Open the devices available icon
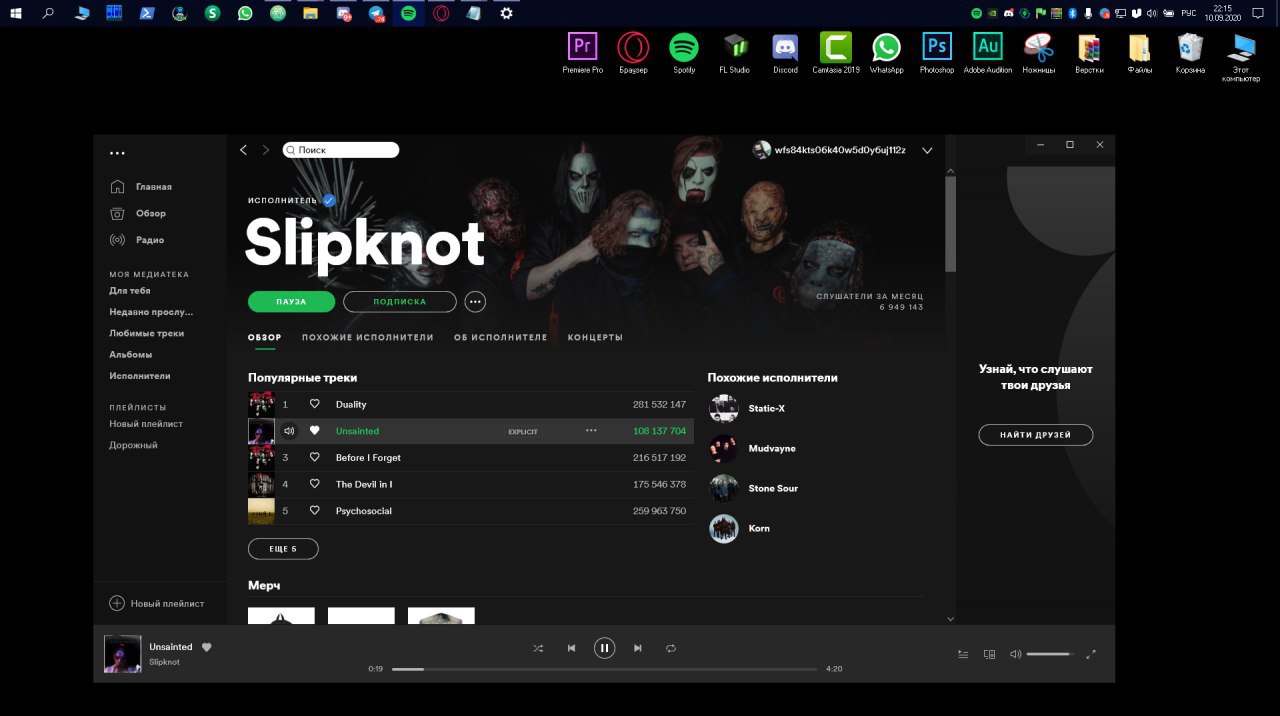Image resolution: width=1280 pixels, height=716 pixels. point(989,654)
